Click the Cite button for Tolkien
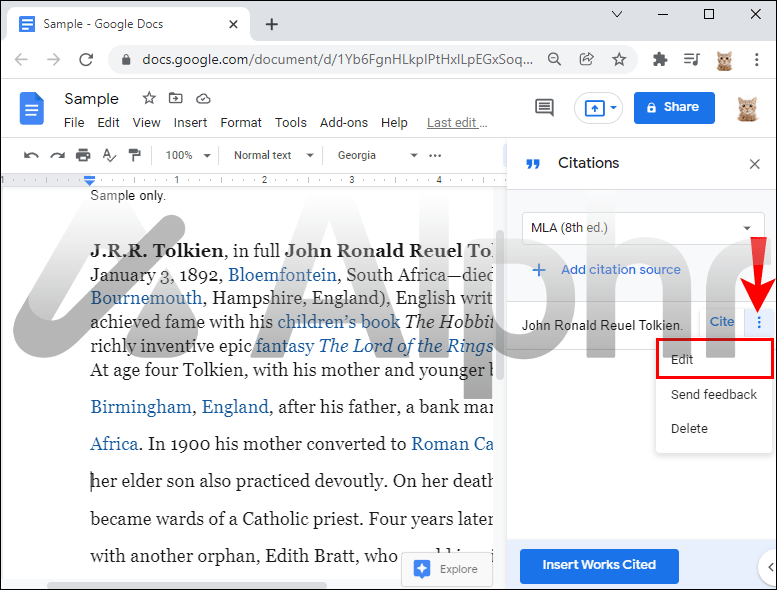Viewport: 777px width, 590px height. (x=722, y=322)
